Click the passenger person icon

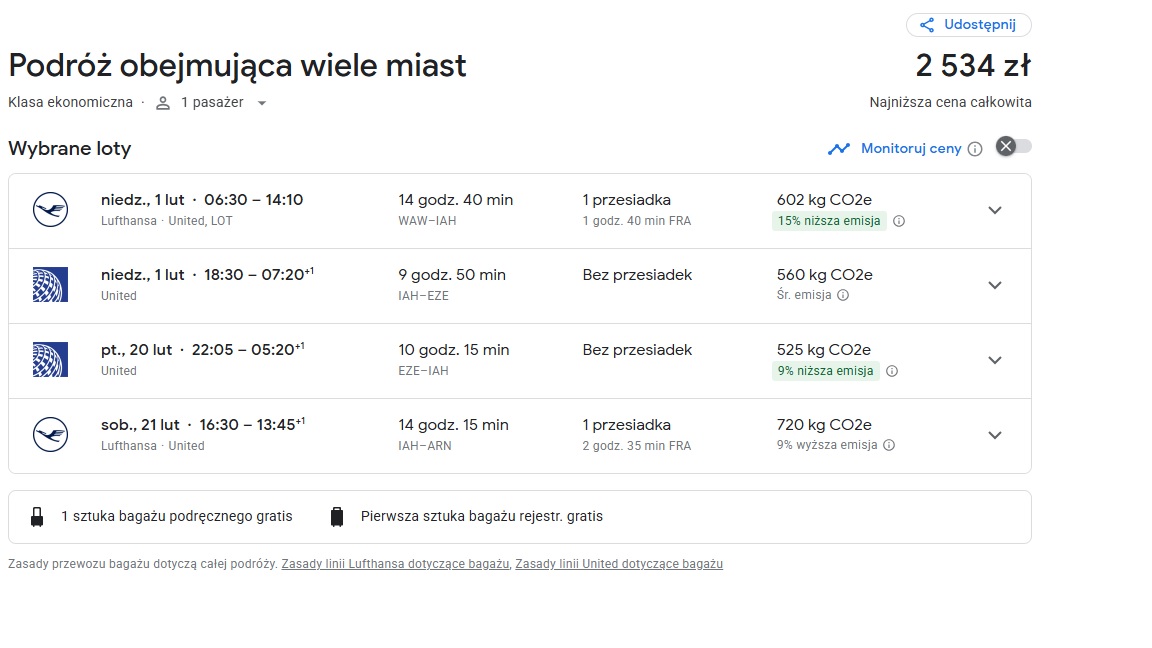point(163,104)
